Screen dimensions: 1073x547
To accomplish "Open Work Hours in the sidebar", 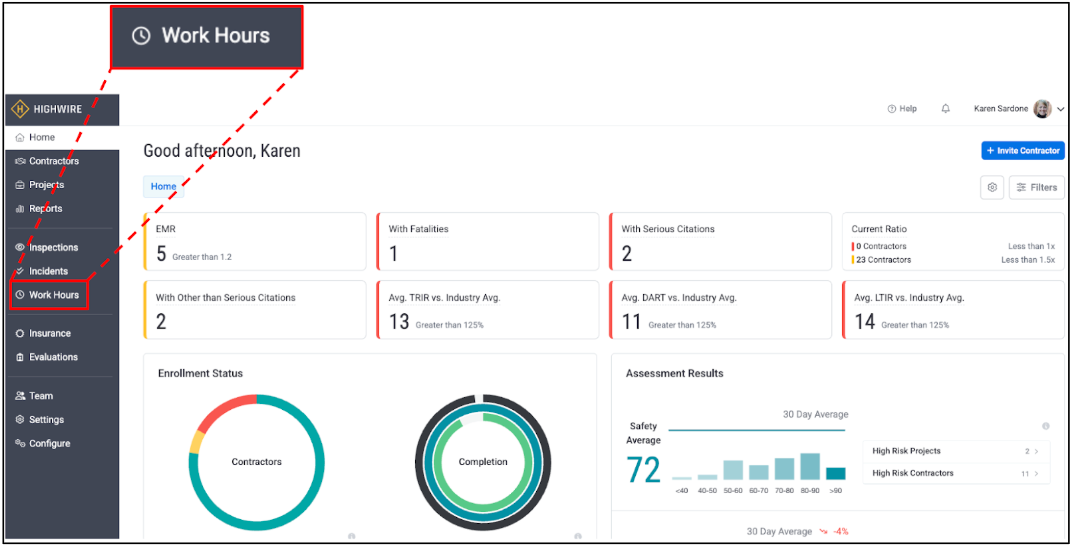I will click(54, 295).
